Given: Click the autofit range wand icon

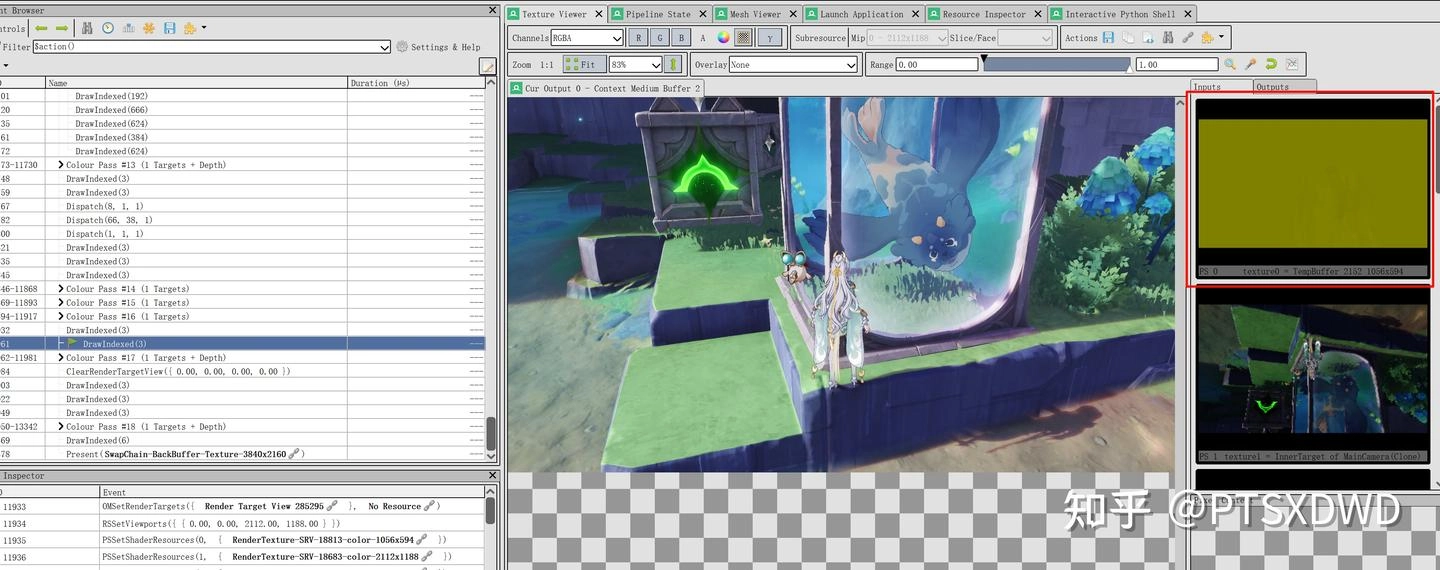Looking at the screenshot, I should tap(1251, 64).
